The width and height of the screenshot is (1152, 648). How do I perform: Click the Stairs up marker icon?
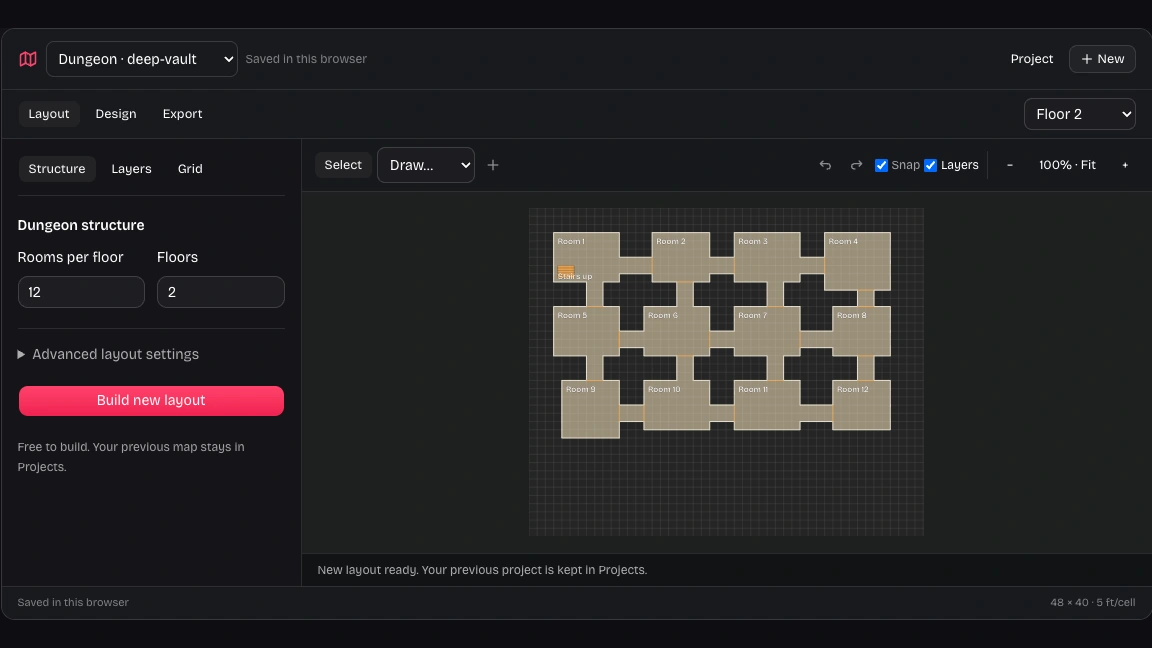566,270
